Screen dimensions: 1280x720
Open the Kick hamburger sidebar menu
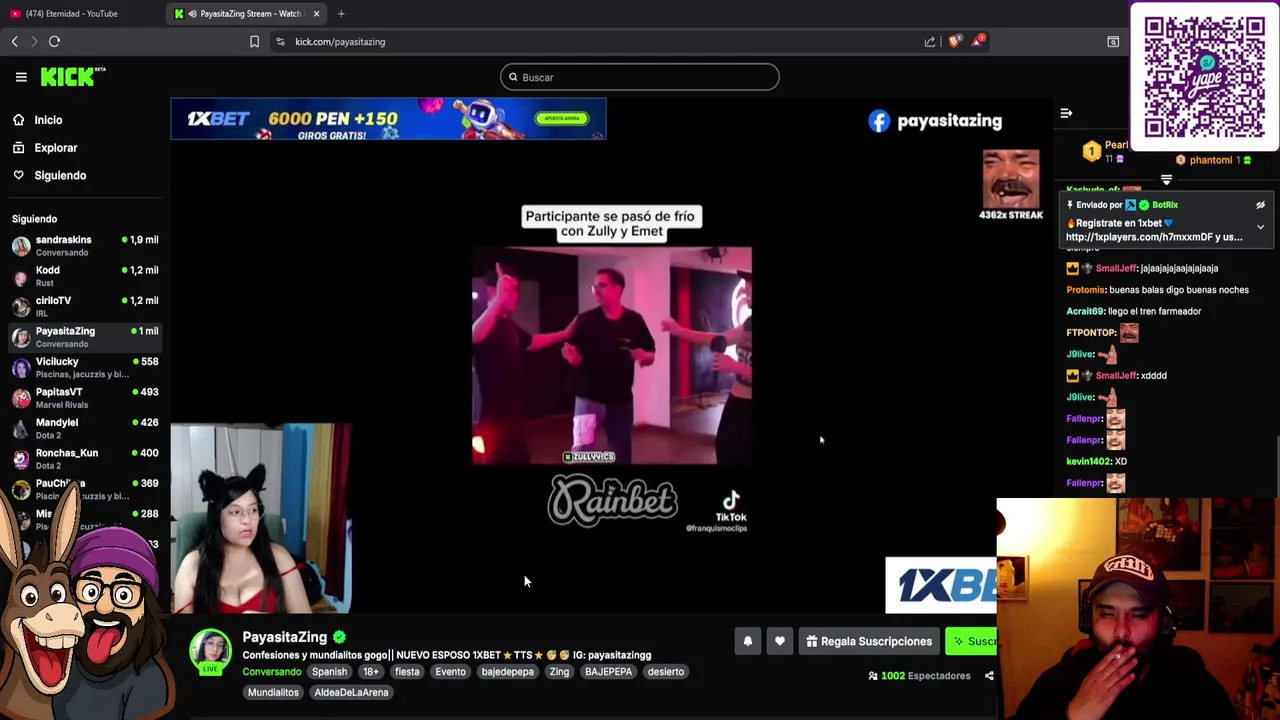[x=21, y=77]
